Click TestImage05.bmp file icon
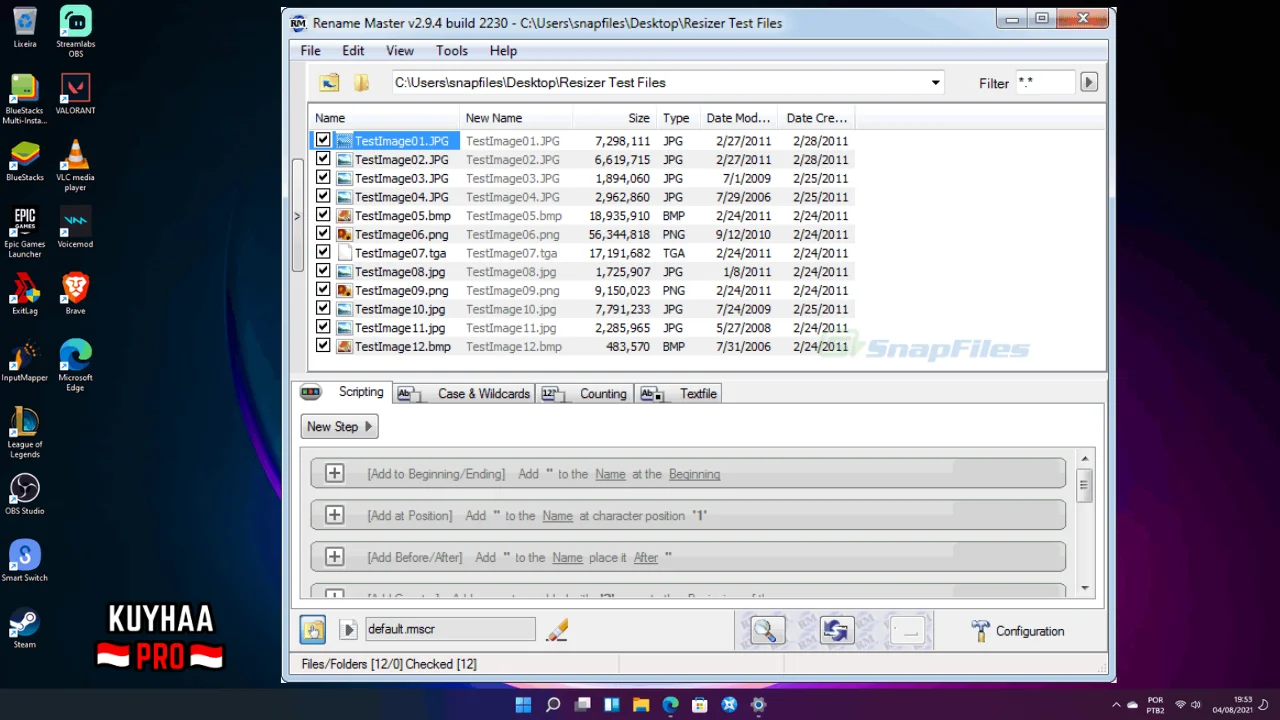Image resolution: width=1280 pixels, height=720 pixels. click(x=344, y=216)
